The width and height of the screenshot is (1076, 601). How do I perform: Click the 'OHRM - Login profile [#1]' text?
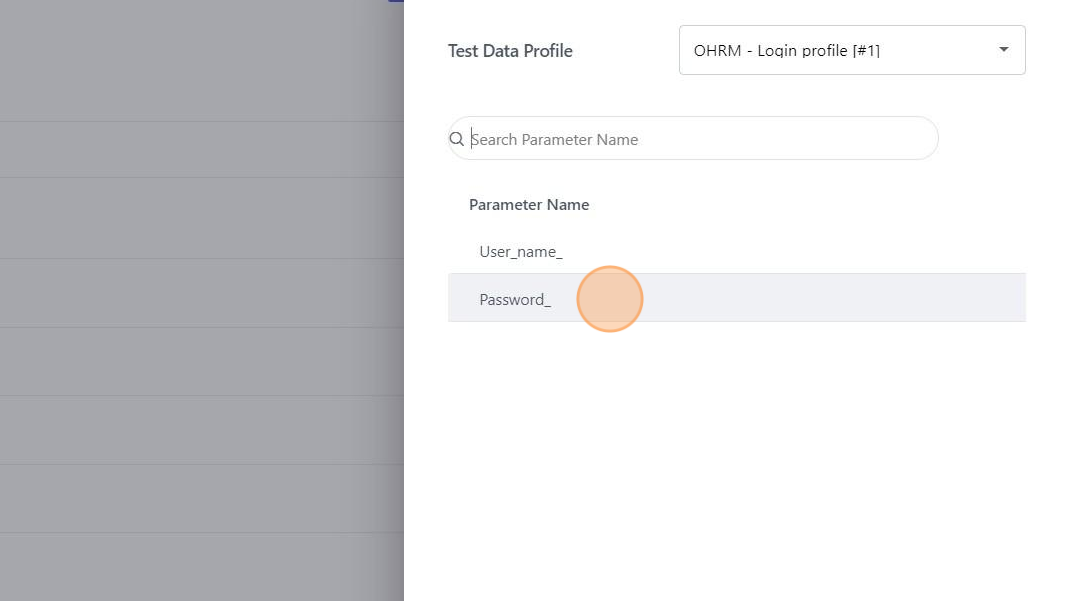[787, 51]
